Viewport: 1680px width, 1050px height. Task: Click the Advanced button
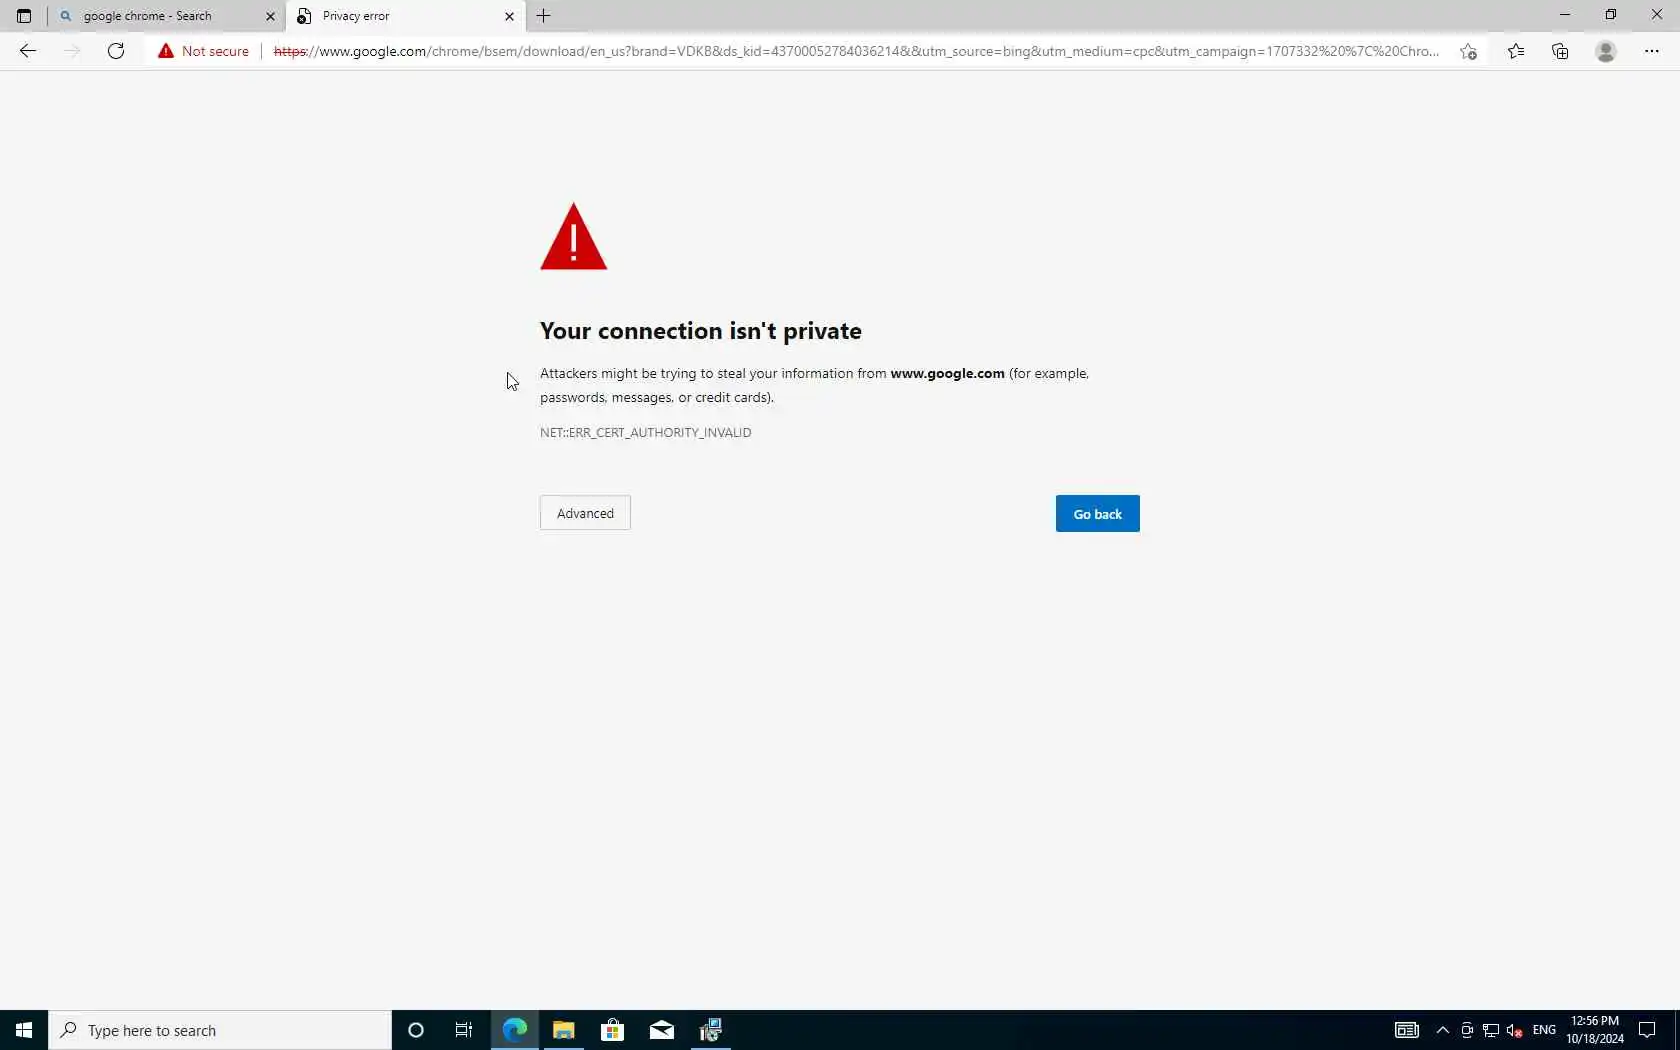pos(585,513)
